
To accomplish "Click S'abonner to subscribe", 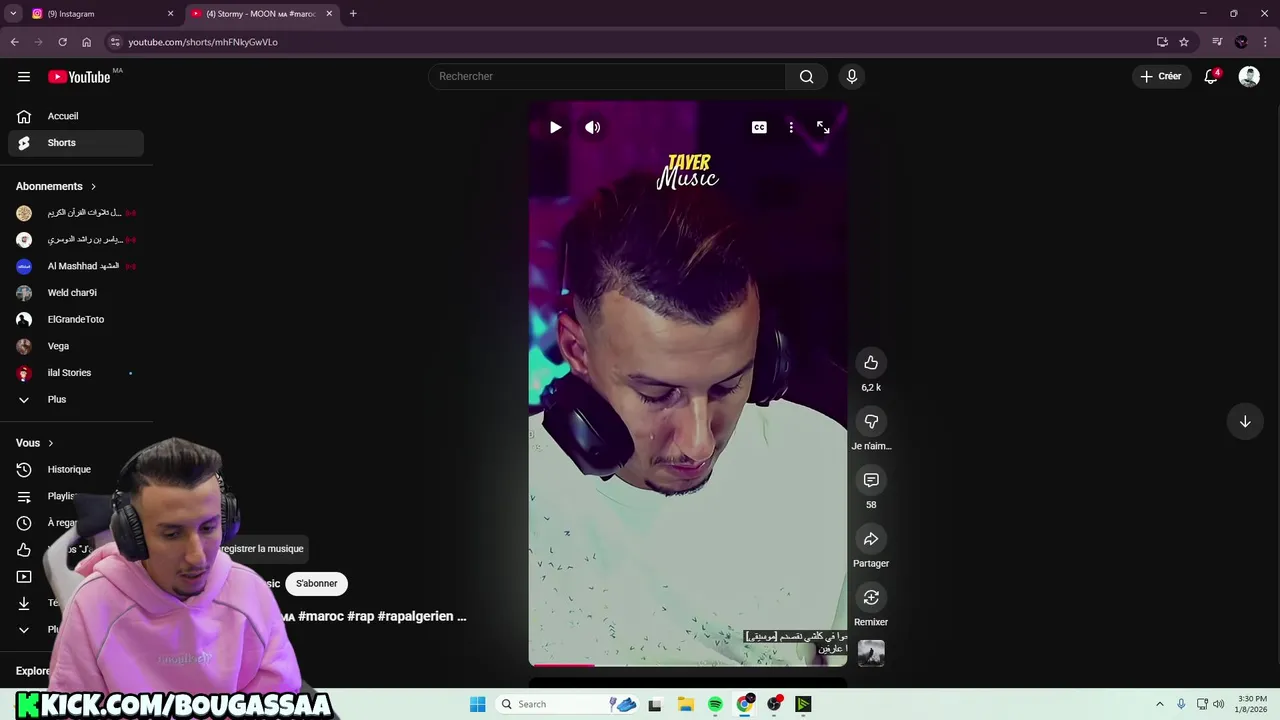I will 316,583.
